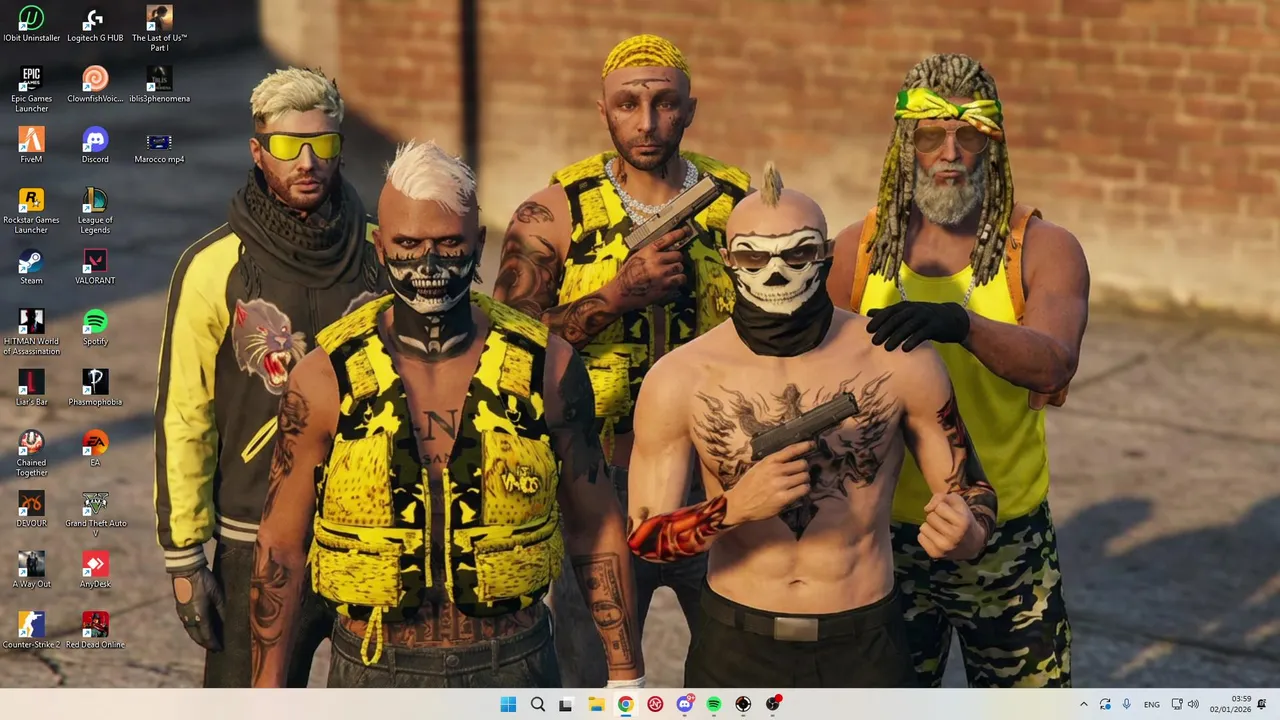Click the microphone tray icon
Image resolution: width=1280 pixels, height=720 pixels.
(x=1127, y=704)
